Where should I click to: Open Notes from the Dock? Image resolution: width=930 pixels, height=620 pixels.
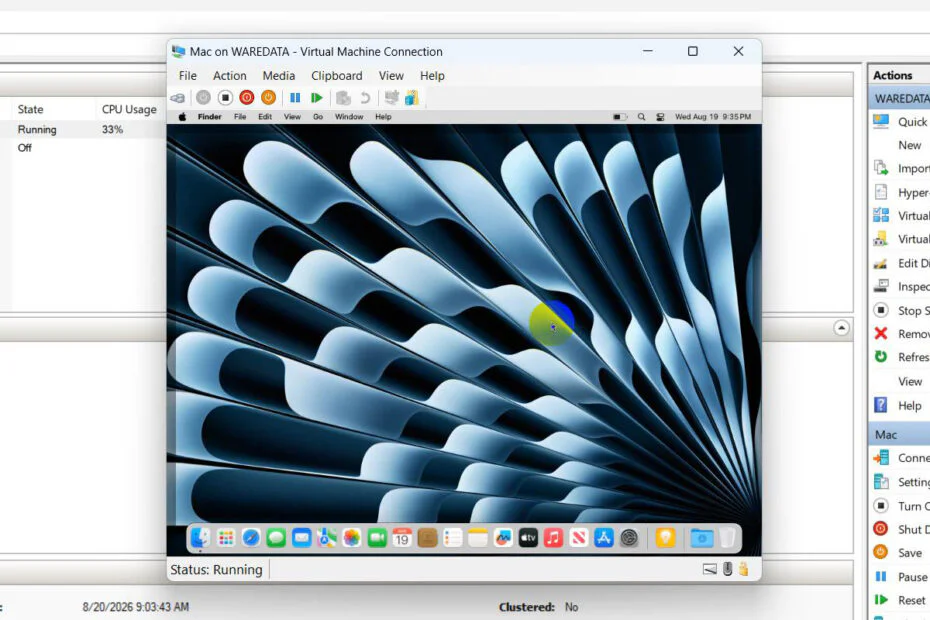(477, 538)
